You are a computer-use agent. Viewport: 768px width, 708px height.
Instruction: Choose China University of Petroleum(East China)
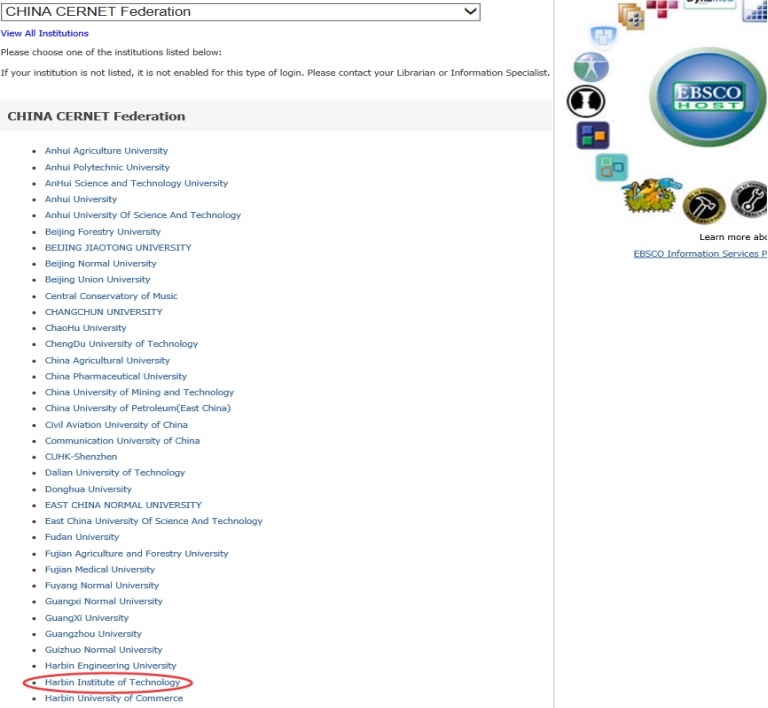pos(138,408)
